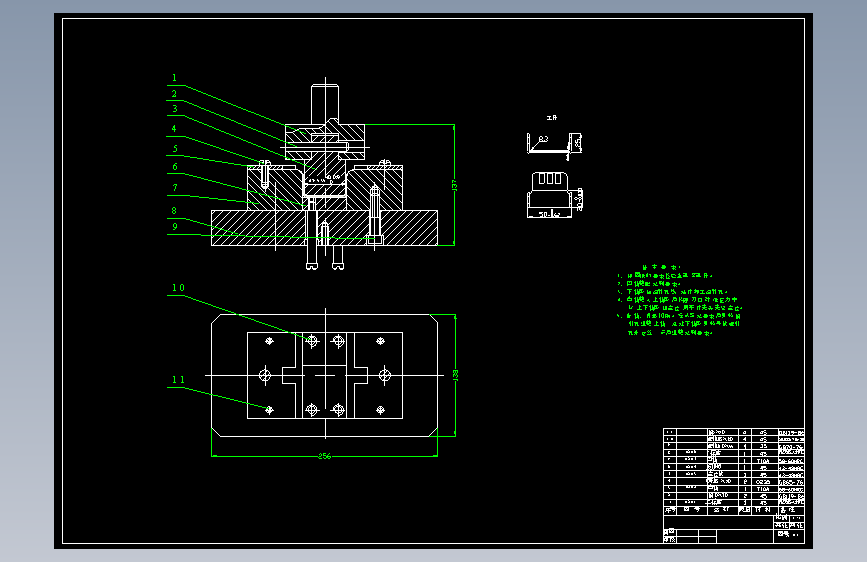Select callout label 11 near plan view

(178, 379)
